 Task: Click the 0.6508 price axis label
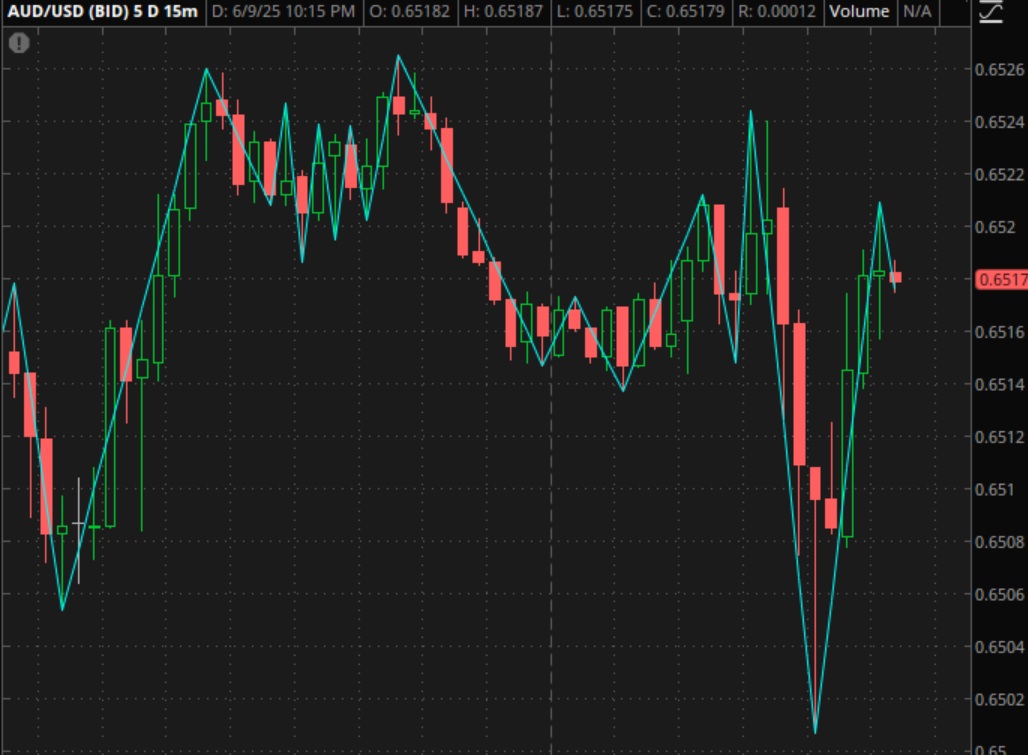[999, 541]
